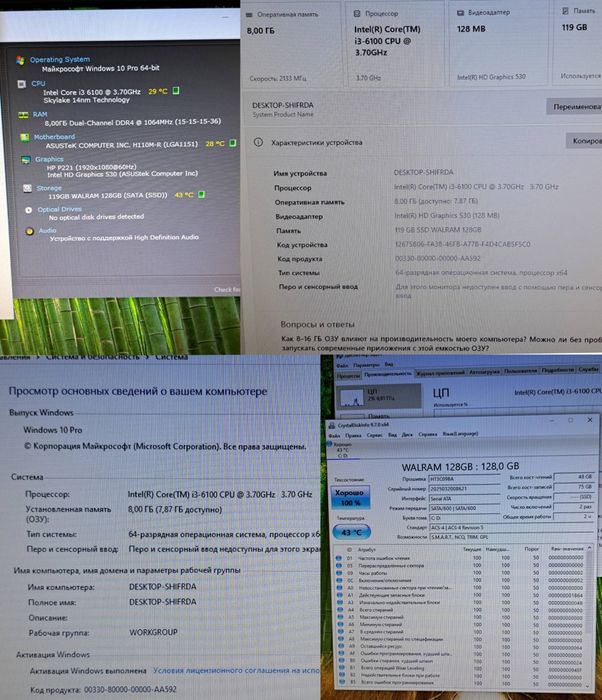The height and width of the screenshot is (700, 602).
Task: Click the CPU chip icon in Speccy
Action: tap(21, 83)
